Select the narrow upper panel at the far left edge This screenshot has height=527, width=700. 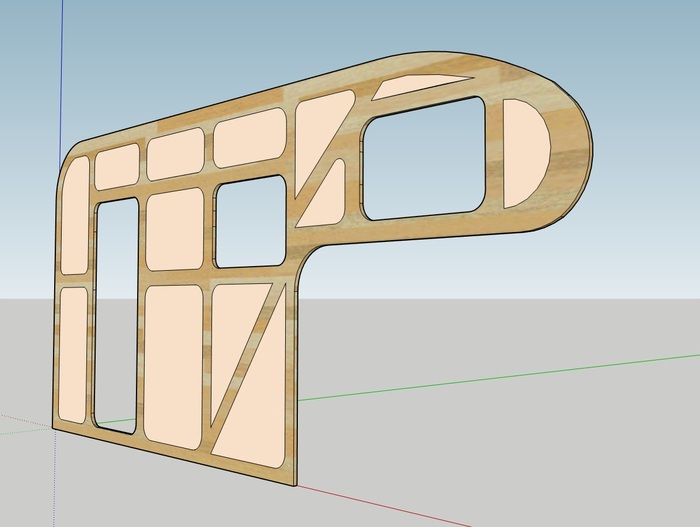pyautogui.click(x=76, y=215)
